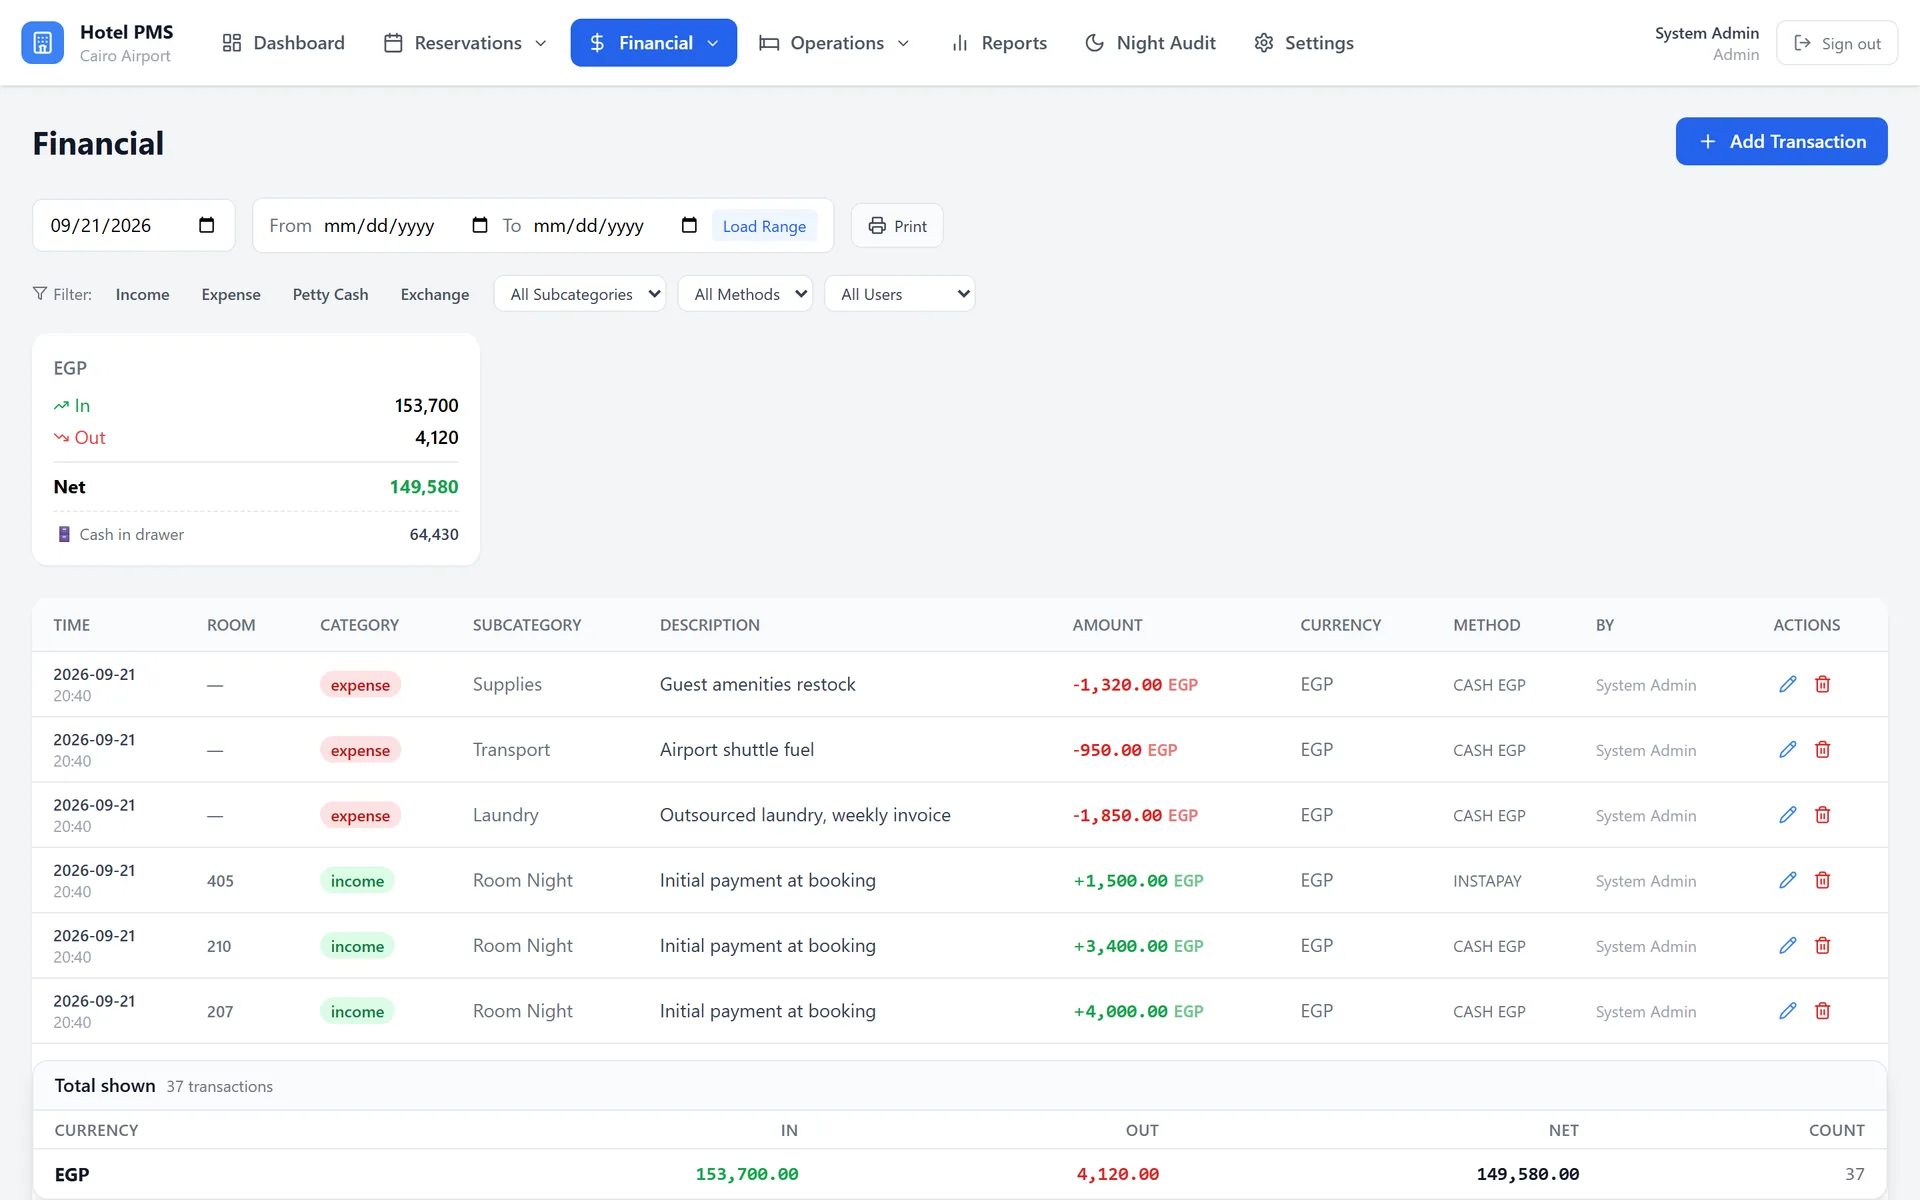Viewport: 1920px width, 1200px height.
Task: Open calendar picker for the 09/21/2026 date
Action: [206, 225]
